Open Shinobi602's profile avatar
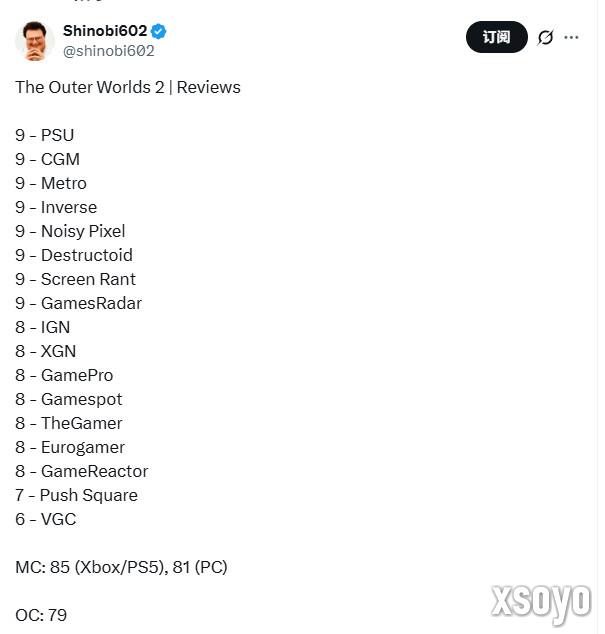 coord(33,39)
